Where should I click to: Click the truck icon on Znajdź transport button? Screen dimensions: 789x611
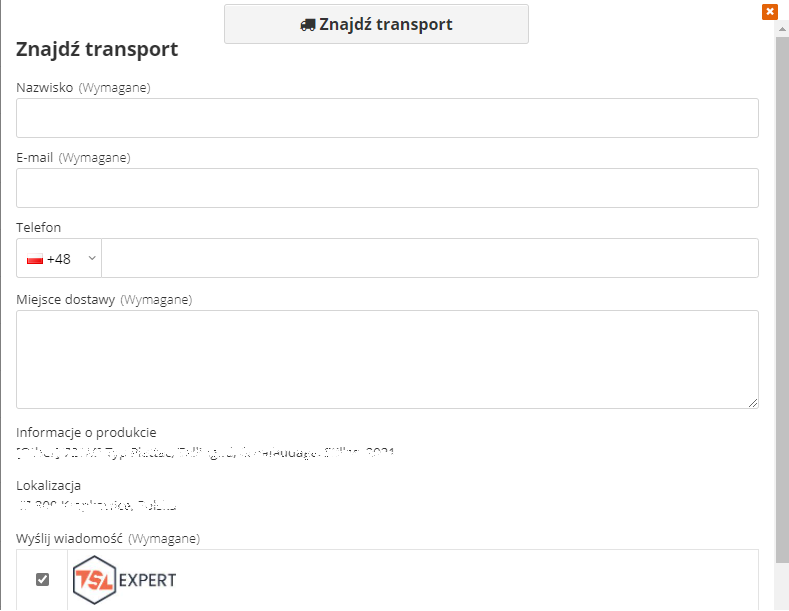pyautogui.click(x=307, y=25)
